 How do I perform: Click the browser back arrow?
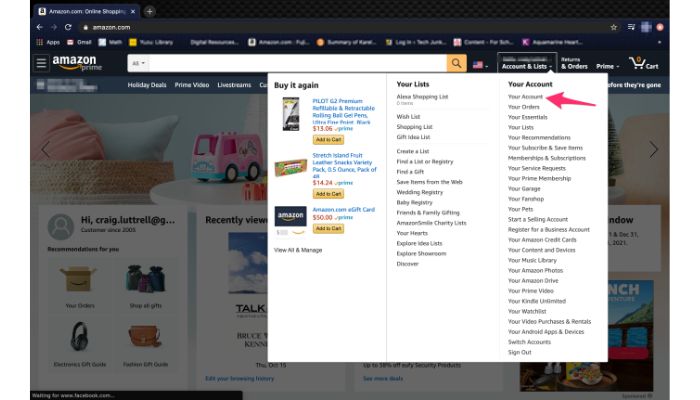[40, 27]
